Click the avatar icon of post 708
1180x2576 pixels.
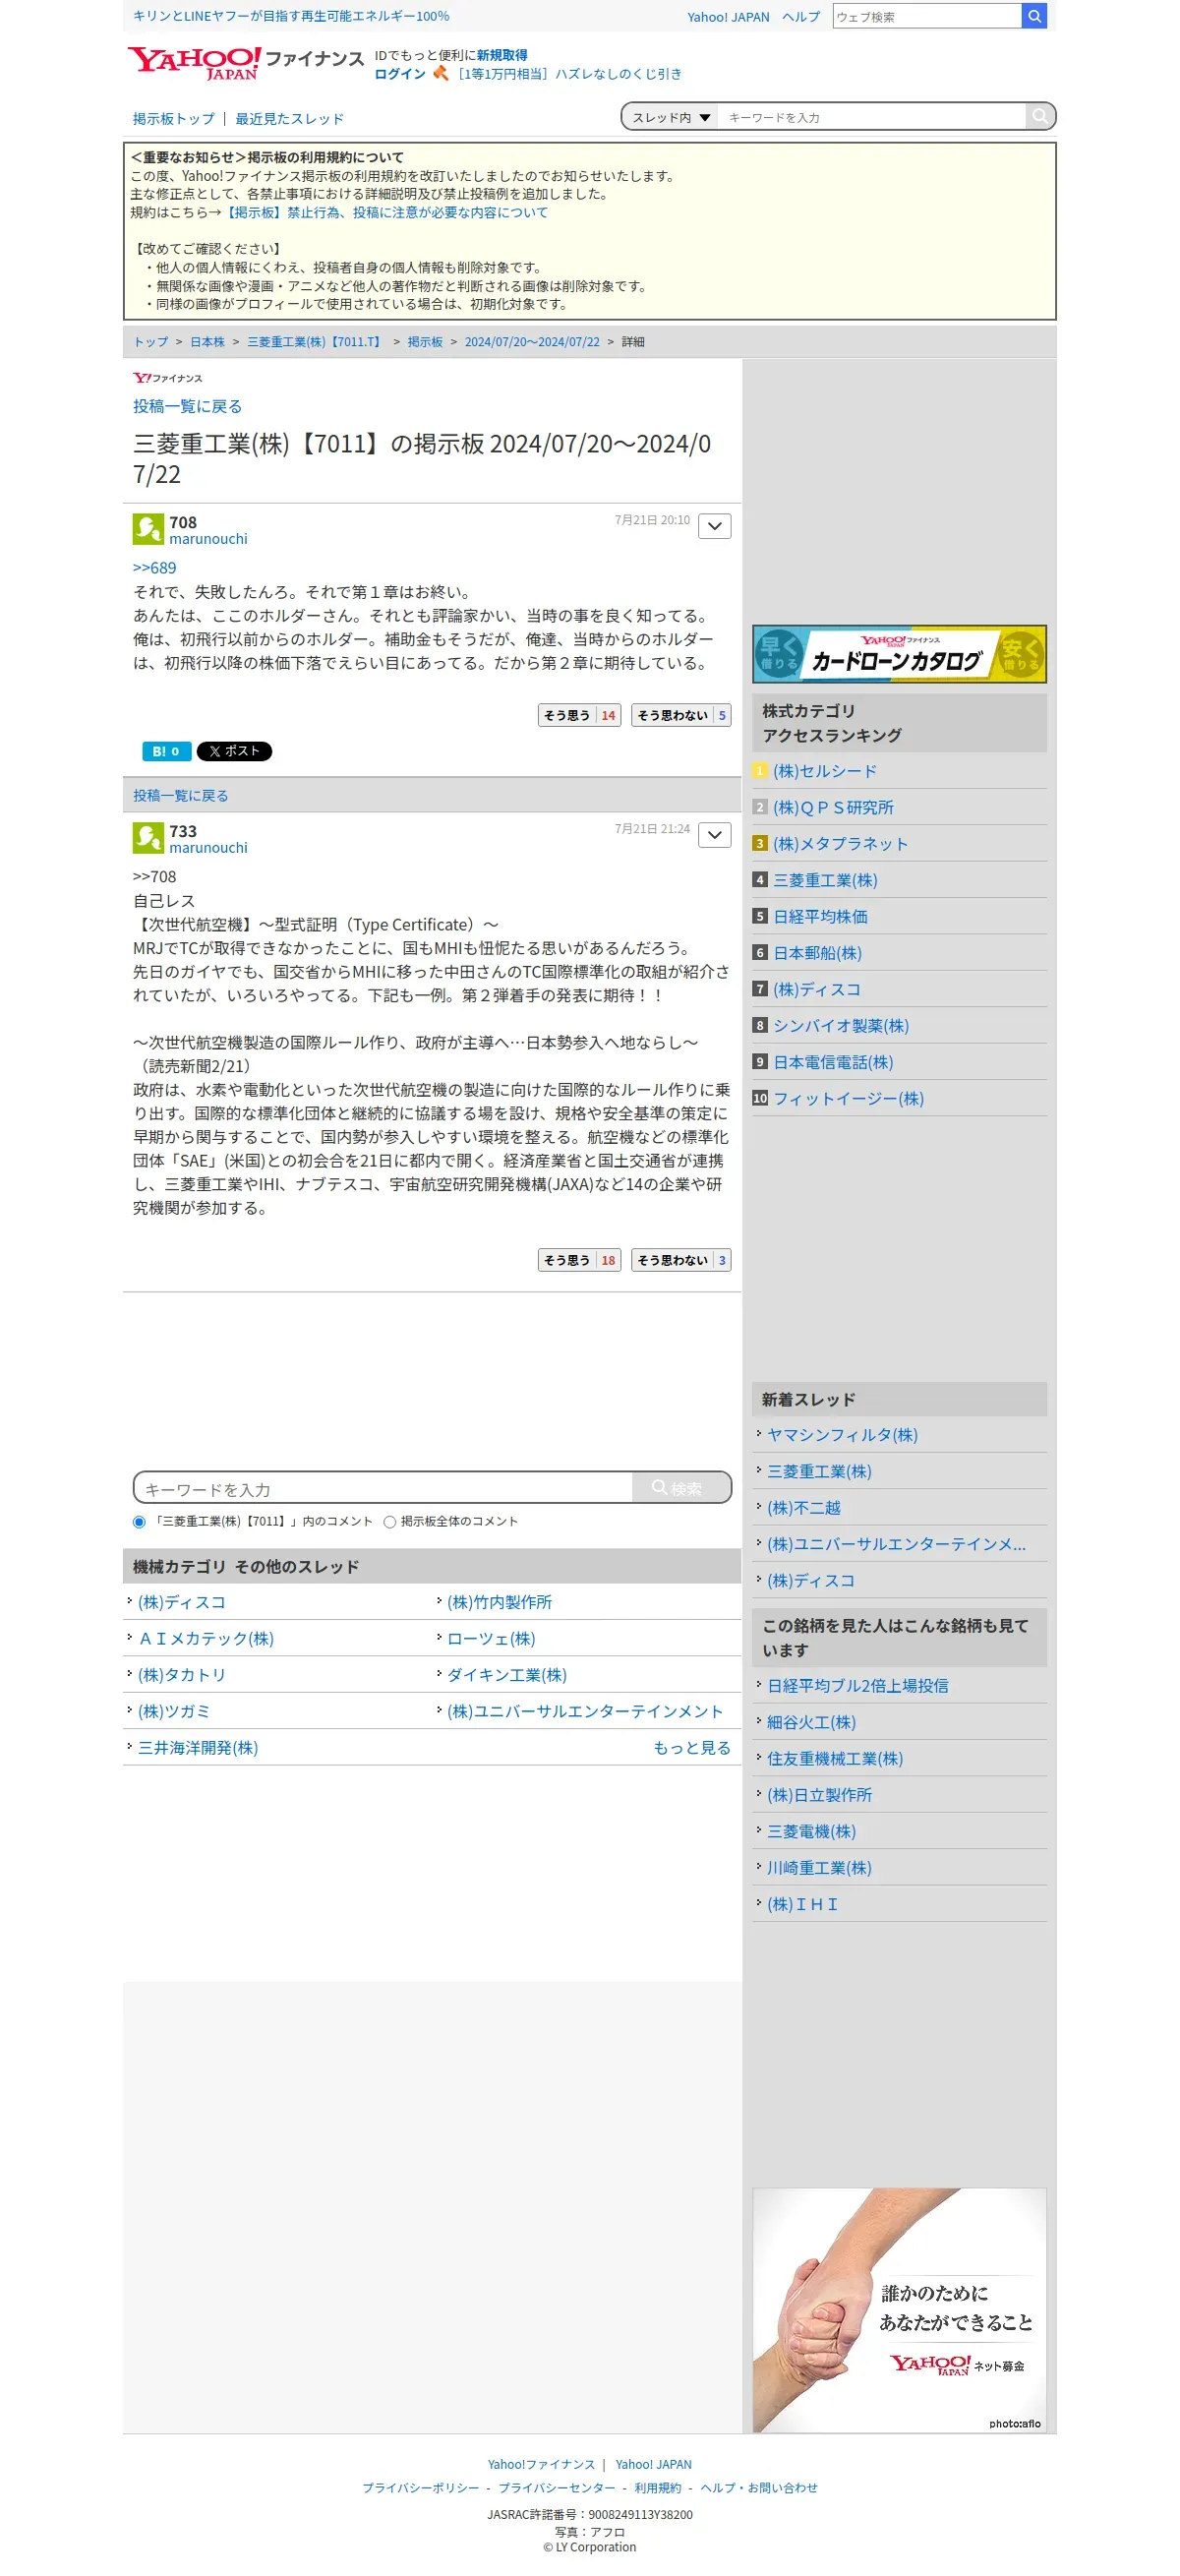coord(148,529)
